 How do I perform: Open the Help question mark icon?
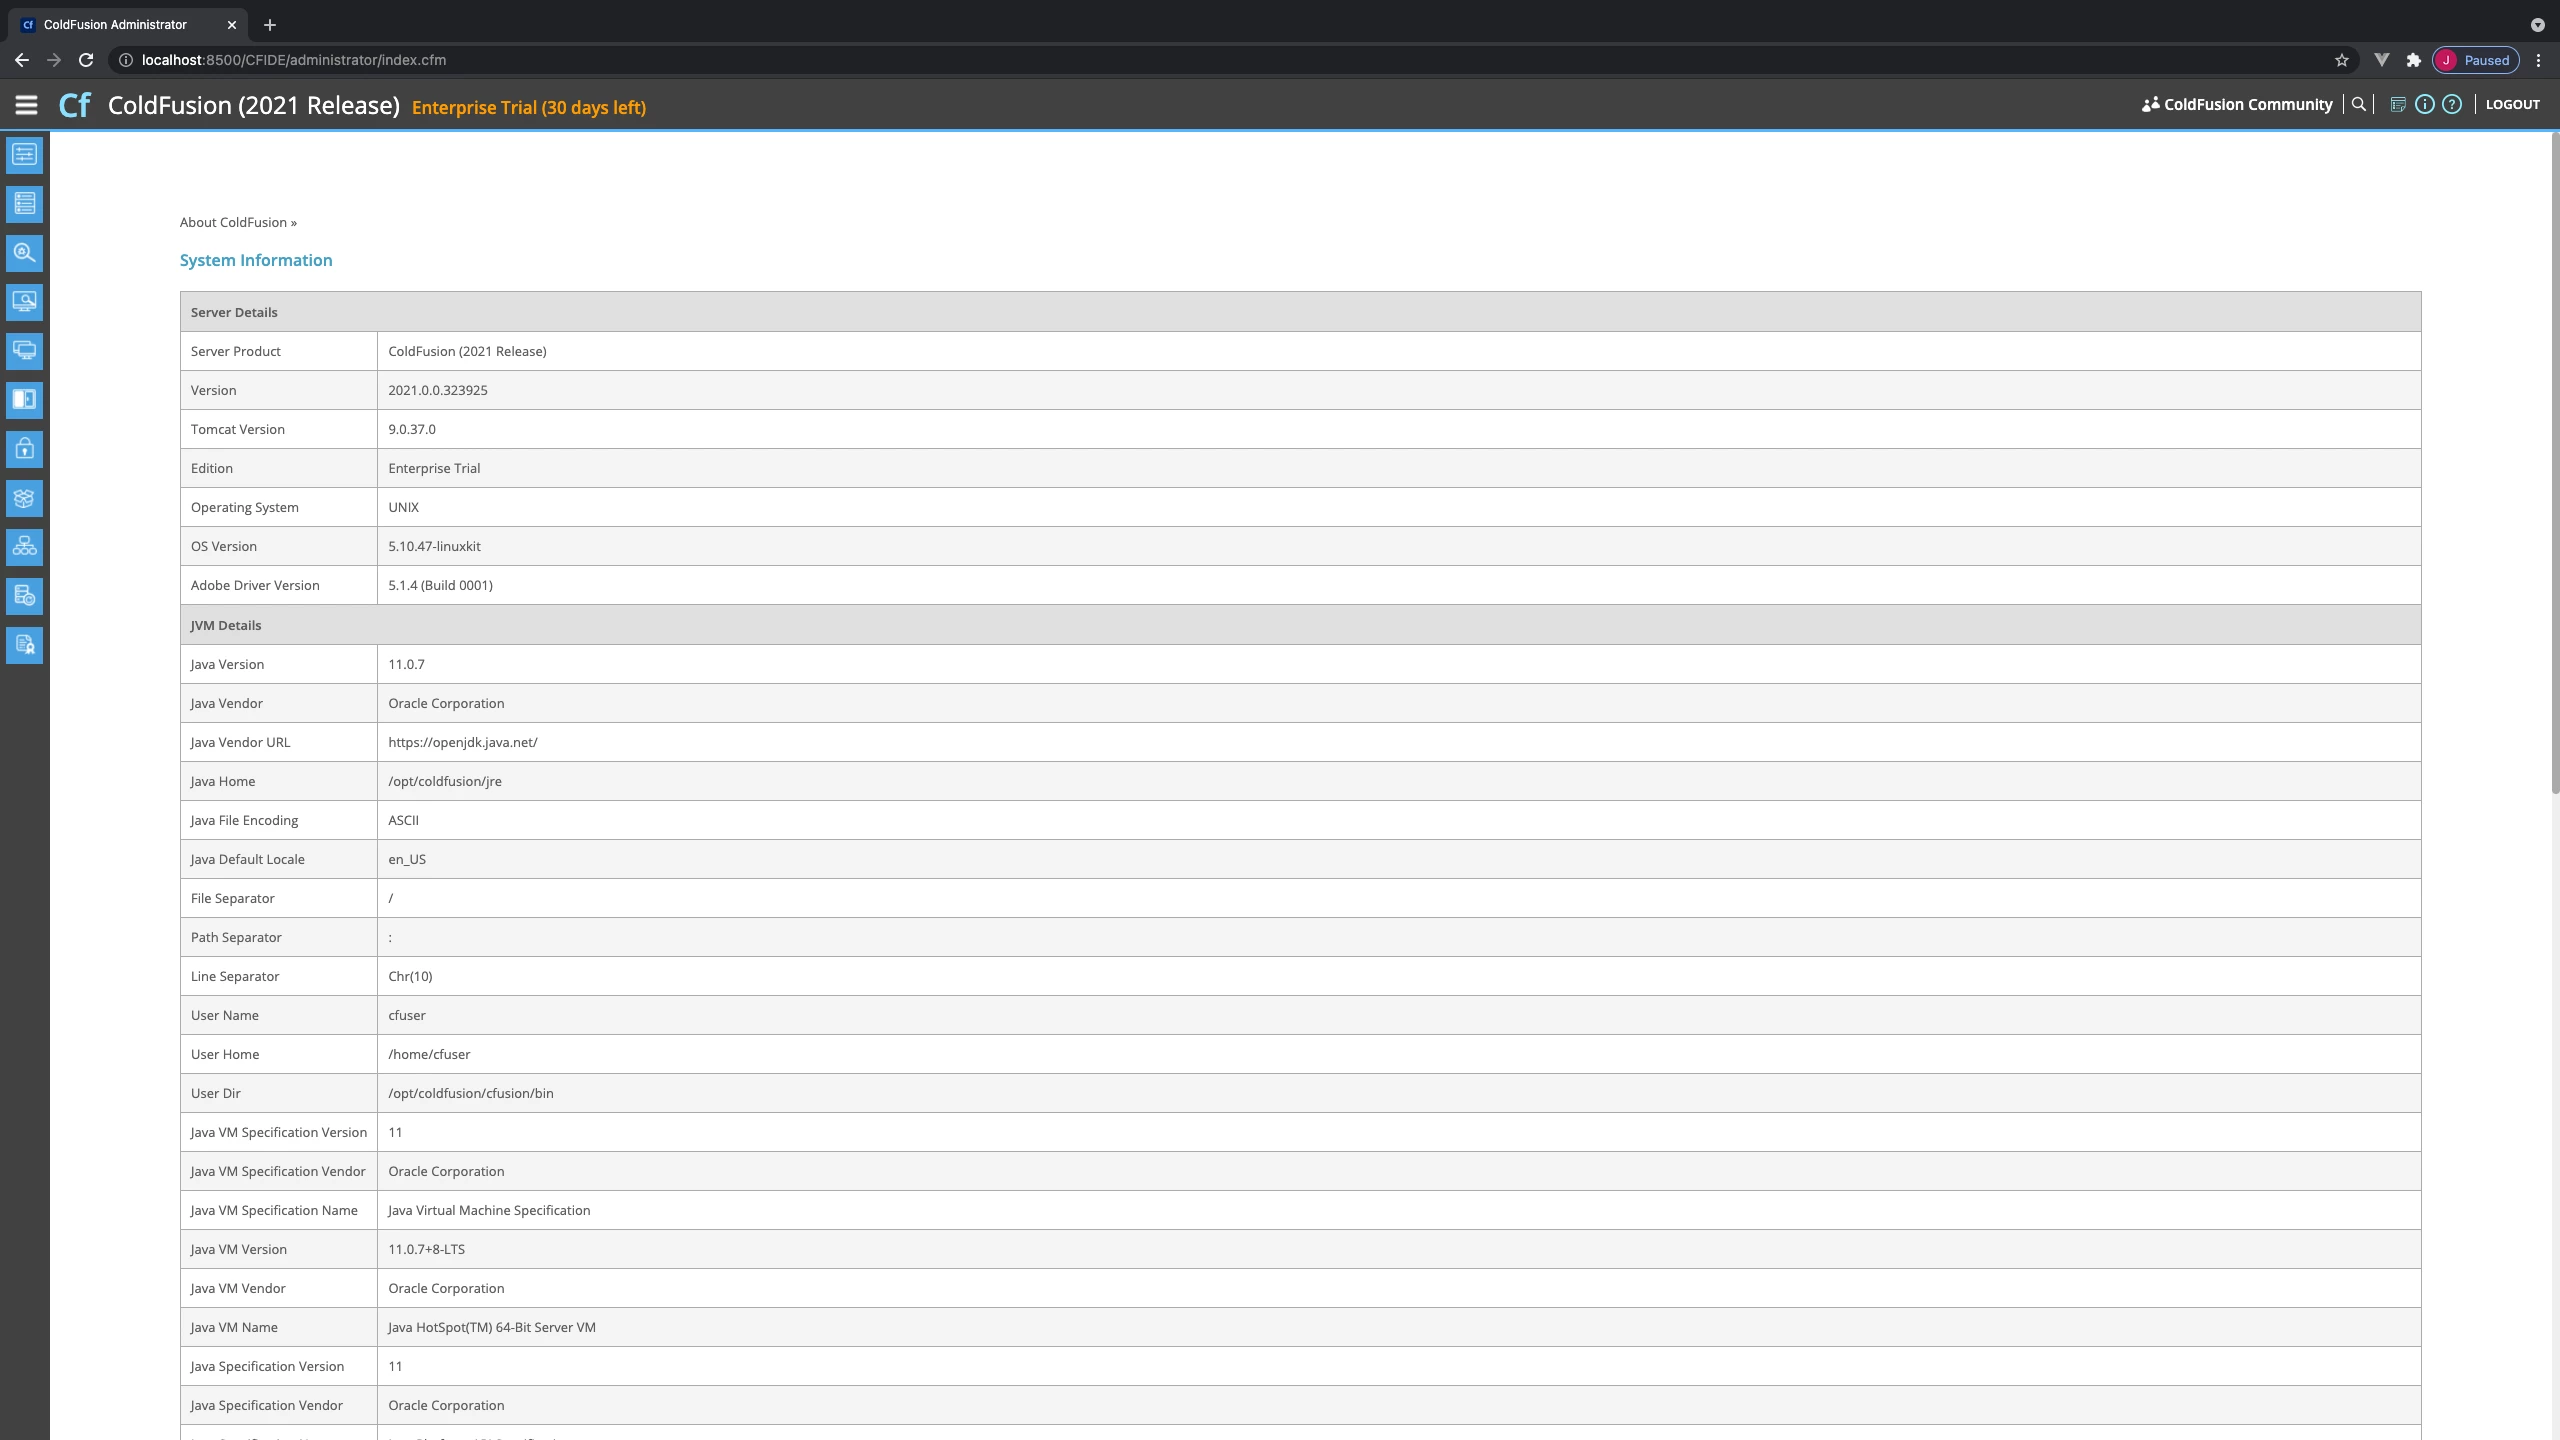click(x=2452, y=104)
